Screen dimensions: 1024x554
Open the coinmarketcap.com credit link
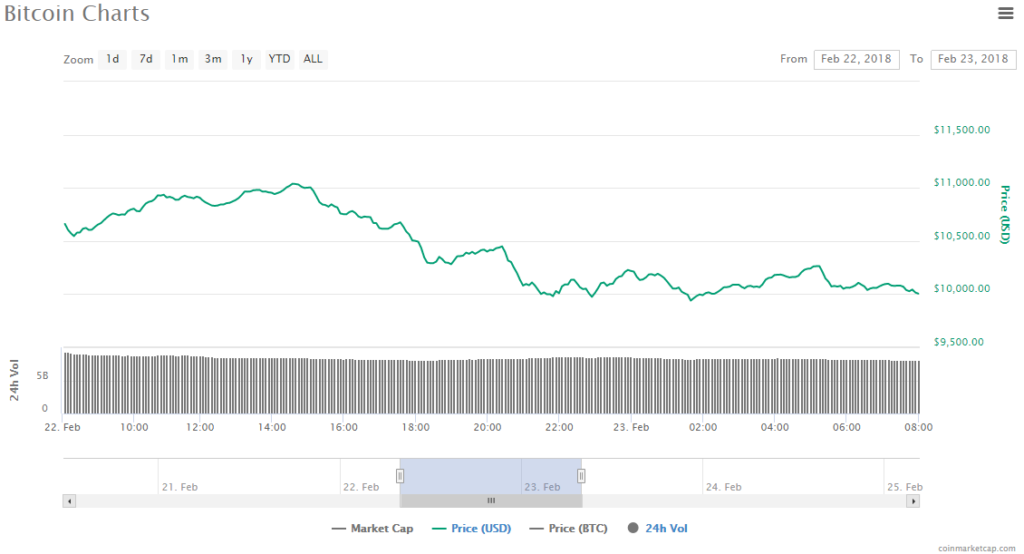point(979,548)
